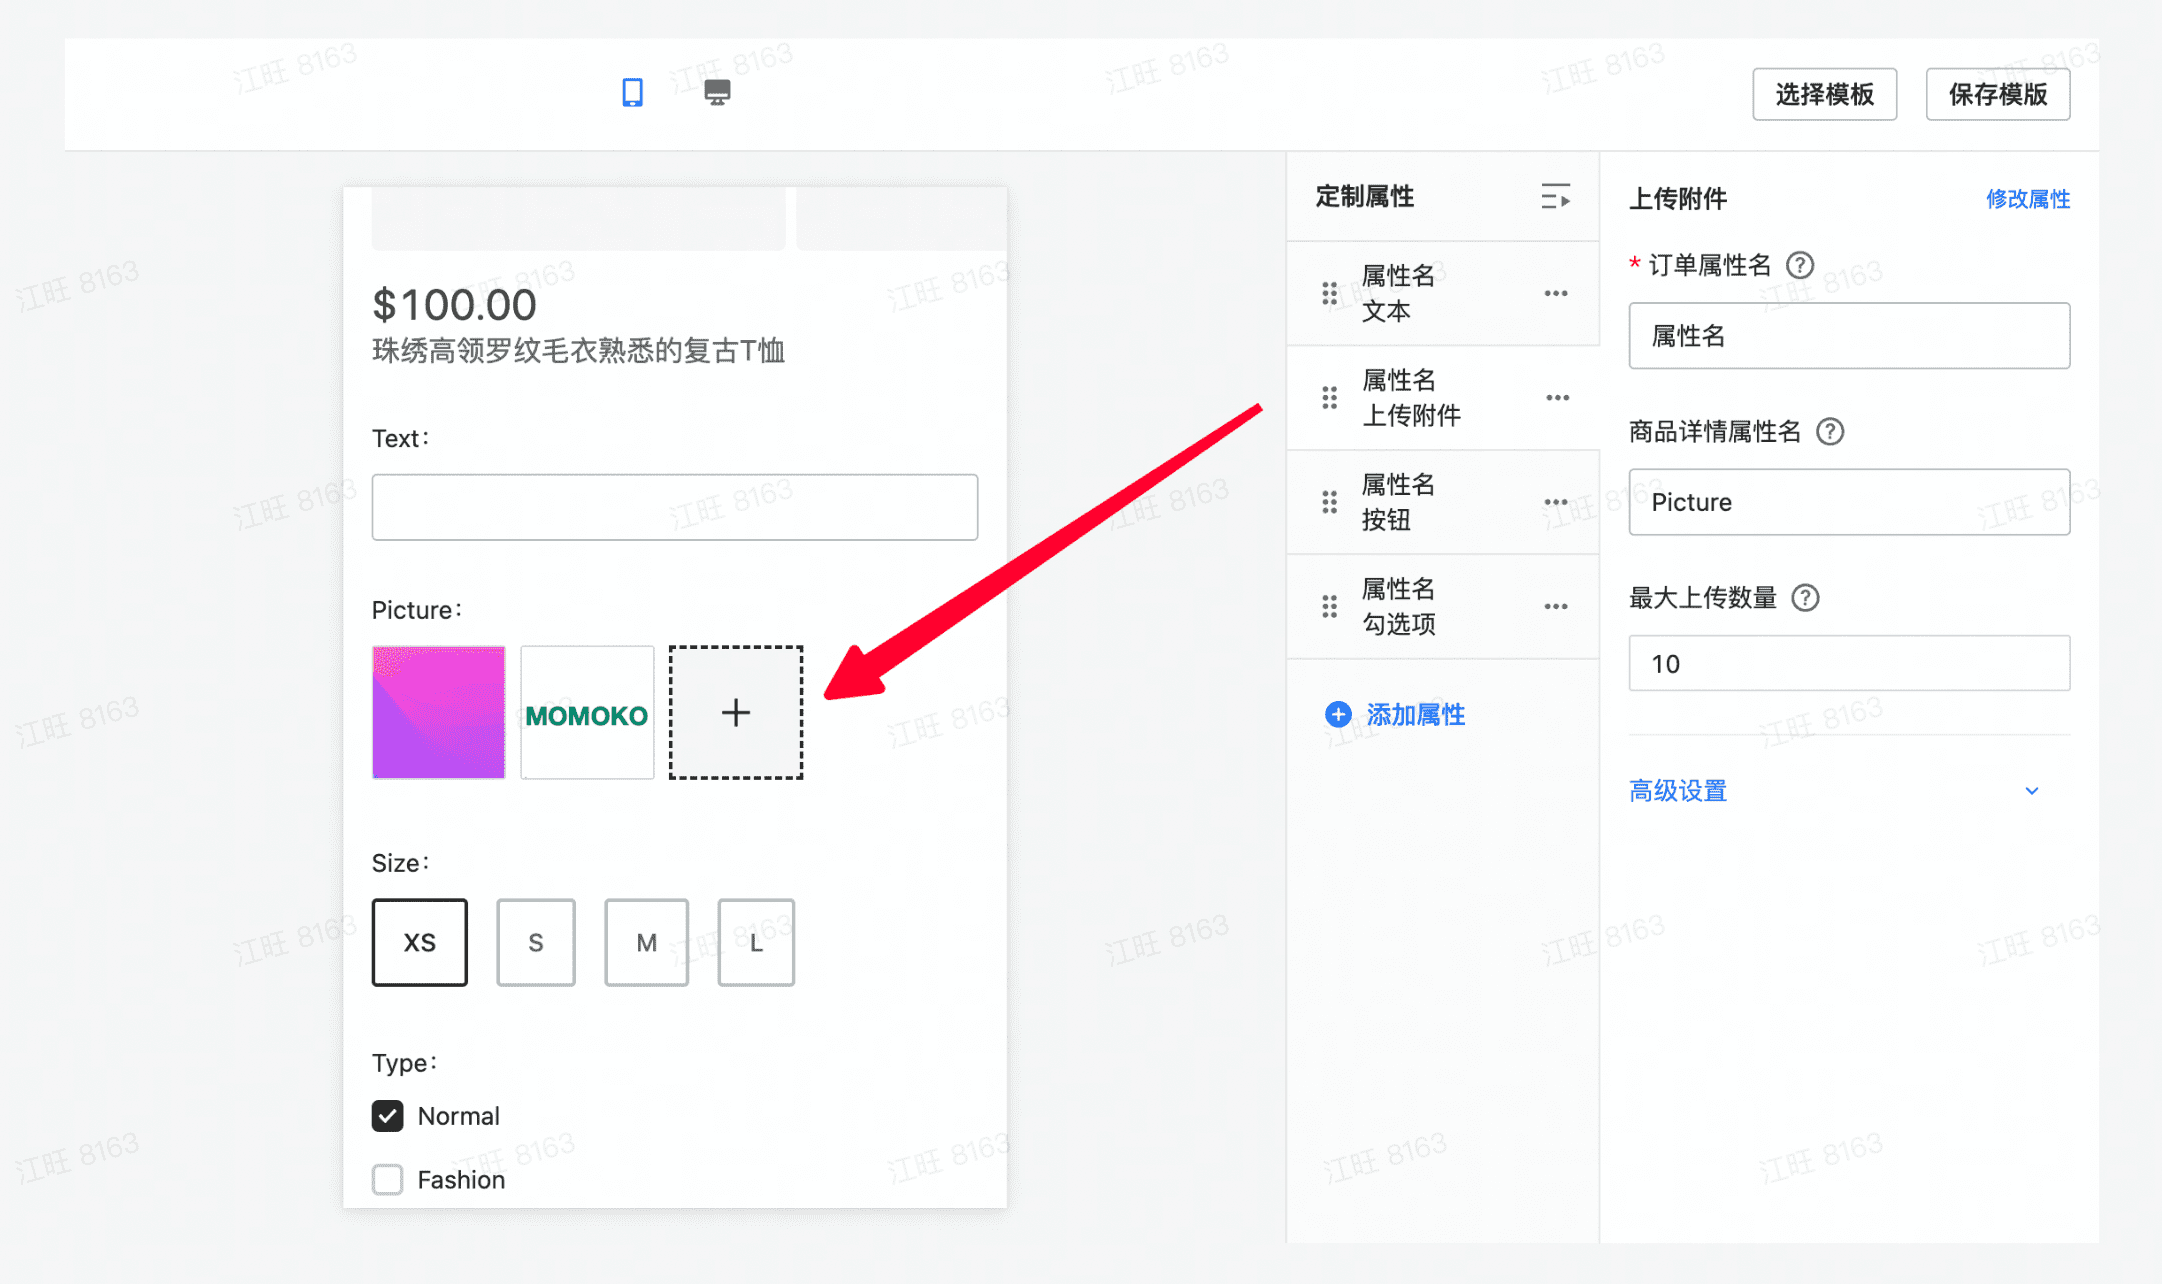The width and height of the screenshot is (2162, 1284).
Task: Collapse the 定制属性 panel icon
Action: (1555, 196)
